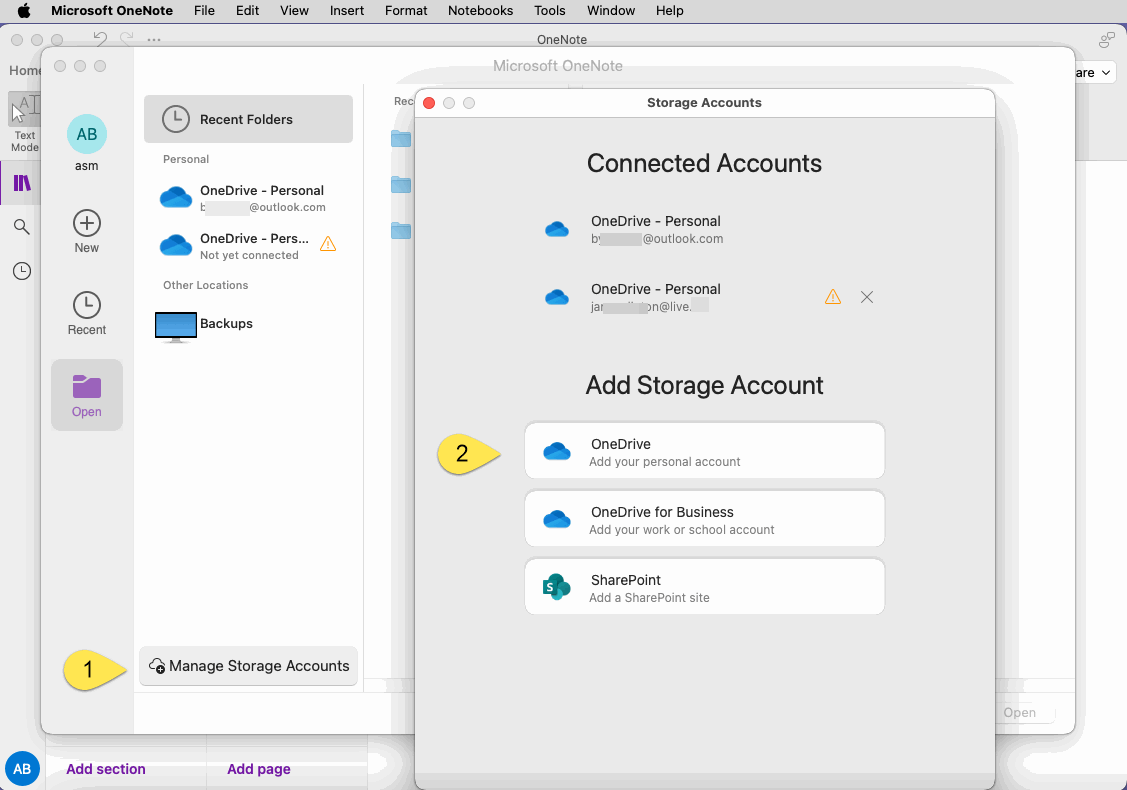This screenshot has height=790, width=1127.
Task: Open the more options ellipsis in title bar
Action: pyautogui.click(x=154, y=40)
